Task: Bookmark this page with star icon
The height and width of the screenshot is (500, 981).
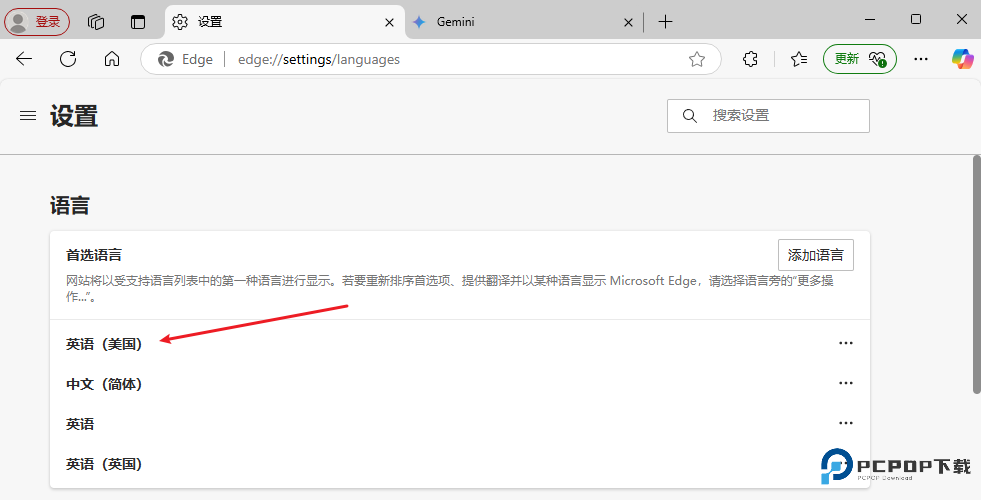Action: tap(697, 59)
